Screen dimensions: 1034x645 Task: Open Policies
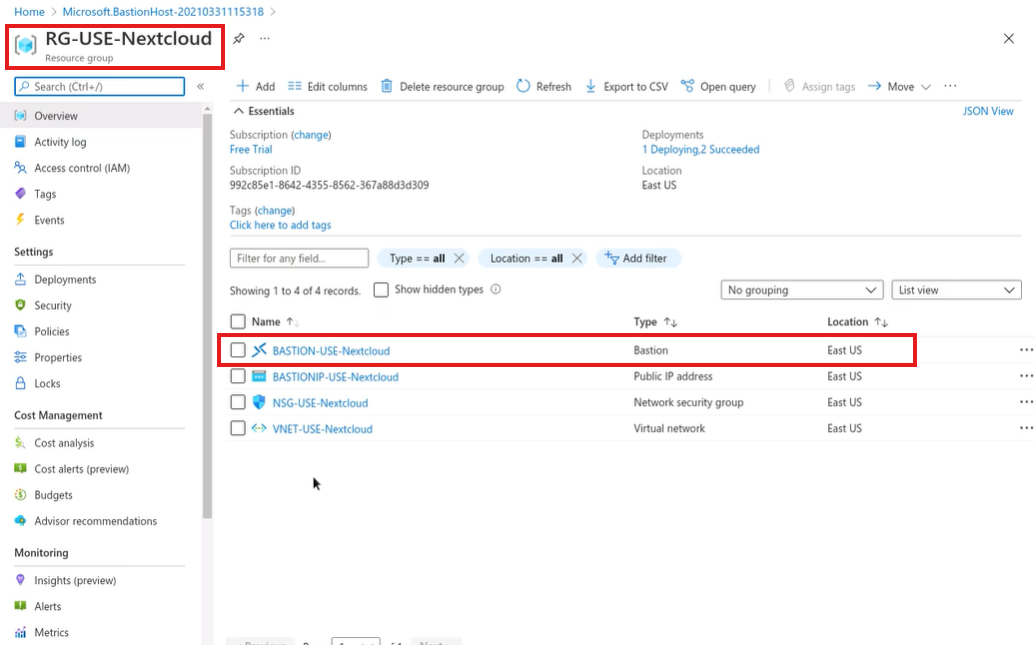pyautogui.click(x=51, y=332)
